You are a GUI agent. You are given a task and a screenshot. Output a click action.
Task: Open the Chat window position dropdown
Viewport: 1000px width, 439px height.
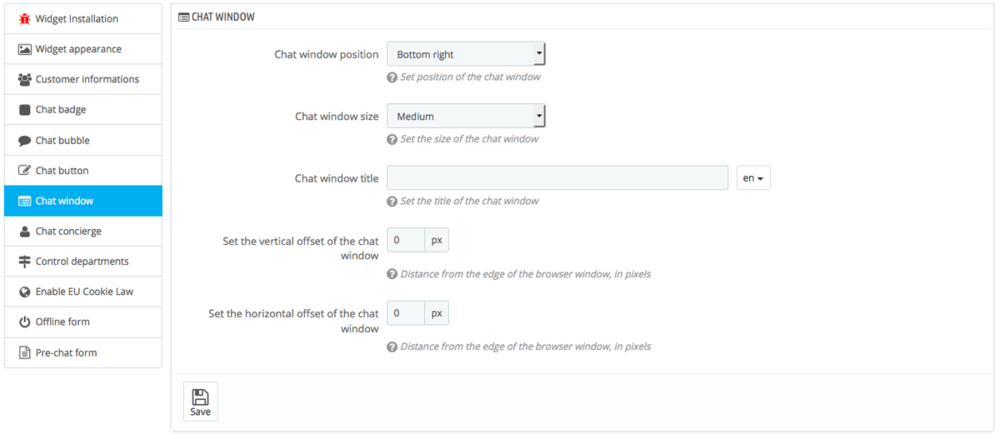pos(466,54)
